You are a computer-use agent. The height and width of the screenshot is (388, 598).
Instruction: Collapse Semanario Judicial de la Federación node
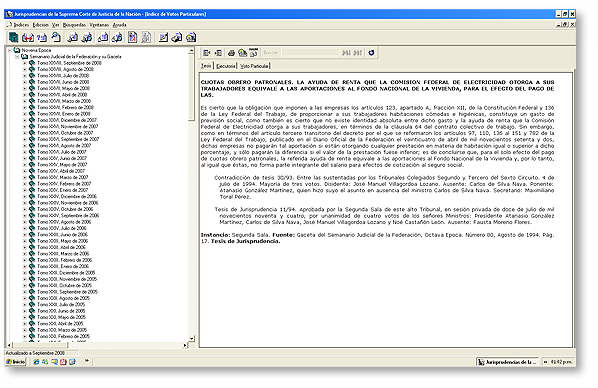tap(17, 56)
